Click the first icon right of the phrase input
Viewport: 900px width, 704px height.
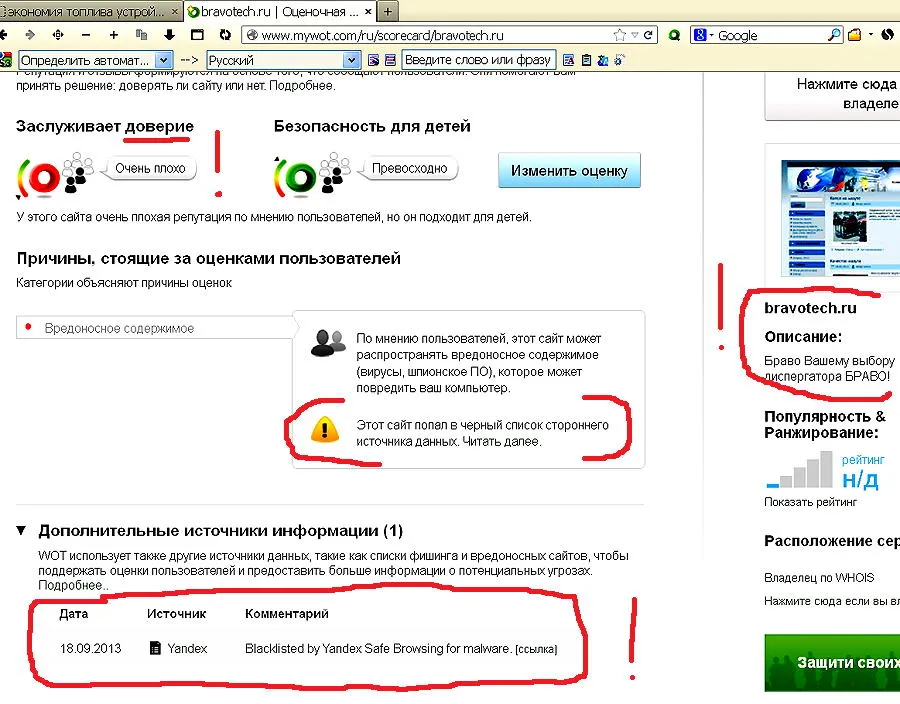pos(568,60)
